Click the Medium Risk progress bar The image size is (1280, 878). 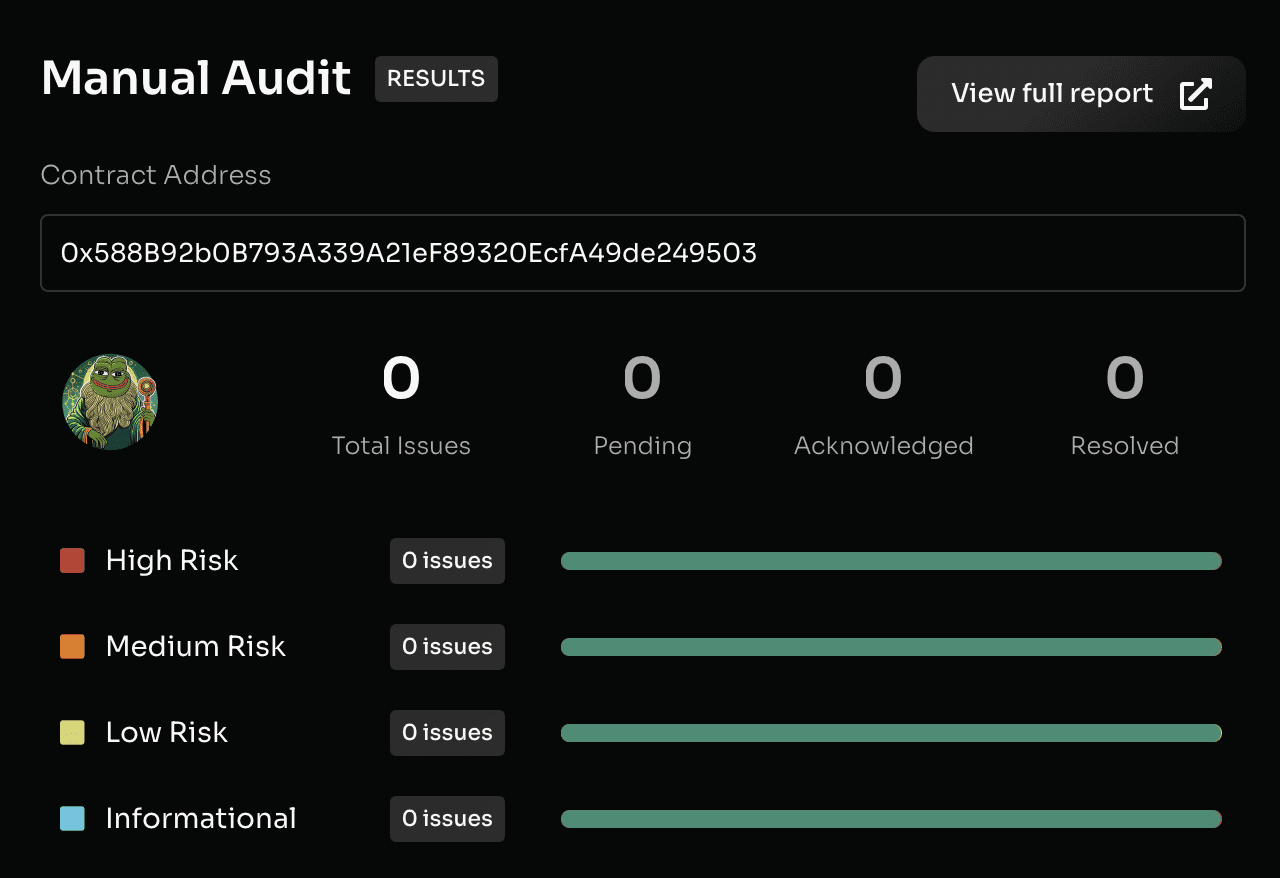click(890, 647)
